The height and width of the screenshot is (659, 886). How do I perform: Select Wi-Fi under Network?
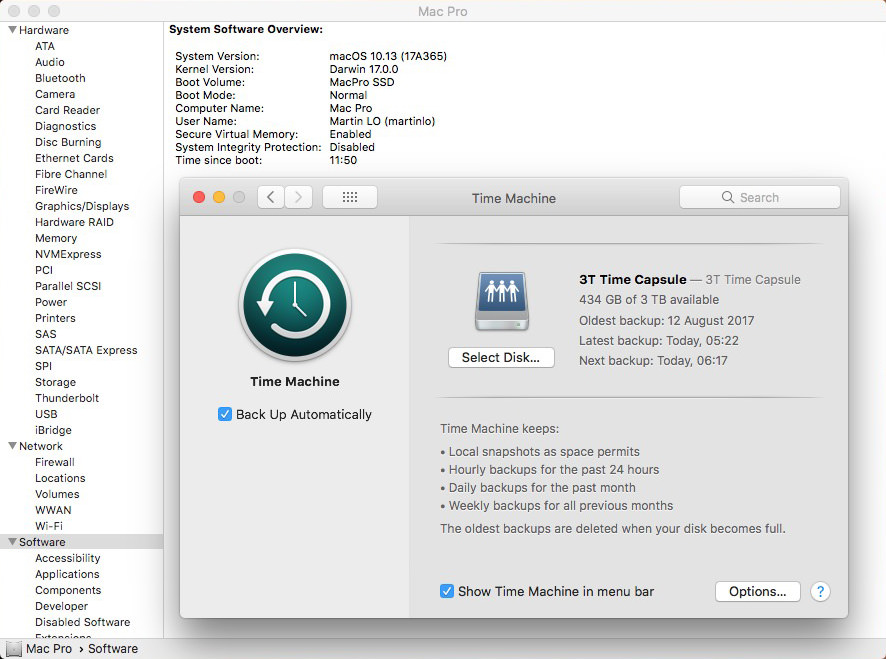49,526
